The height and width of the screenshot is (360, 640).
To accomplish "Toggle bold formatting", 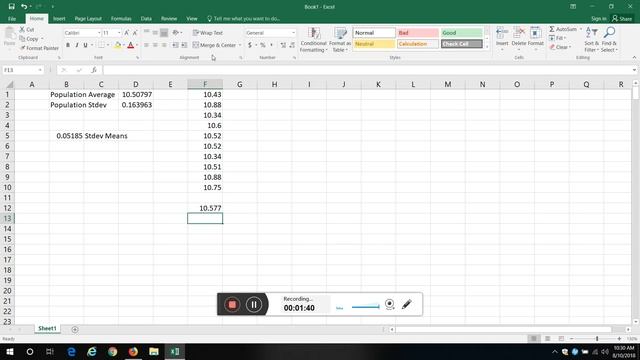I will tap(68, 45).
